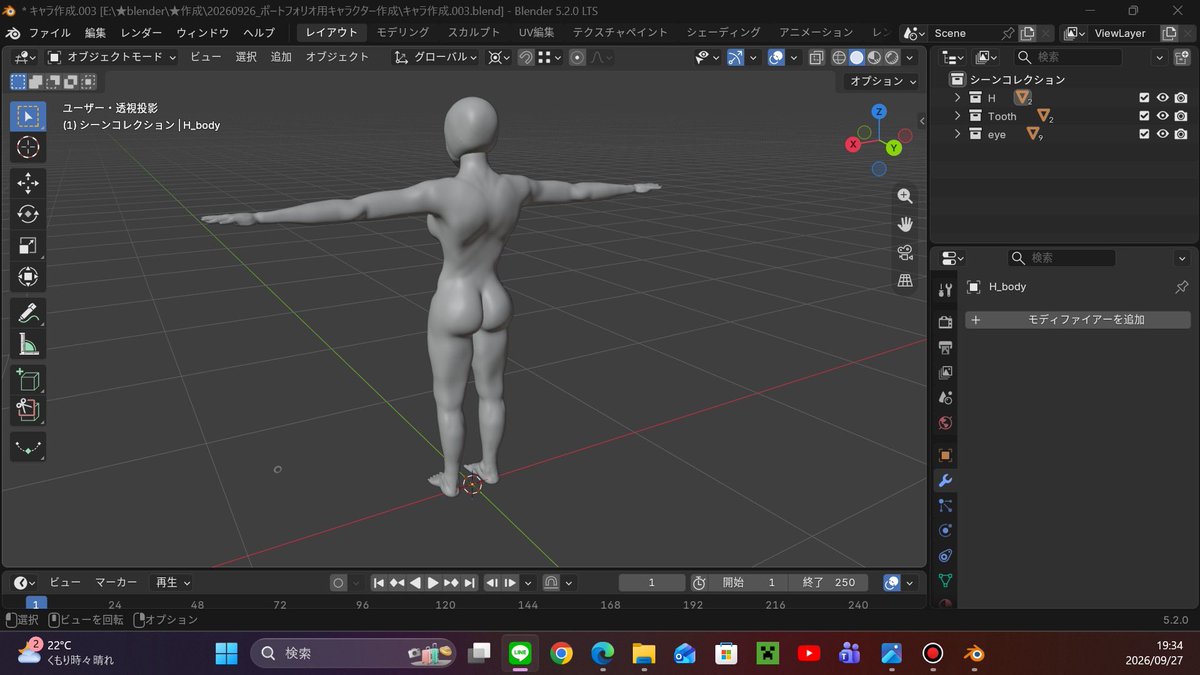Pin the H_body properties context

click(1181, 287)
